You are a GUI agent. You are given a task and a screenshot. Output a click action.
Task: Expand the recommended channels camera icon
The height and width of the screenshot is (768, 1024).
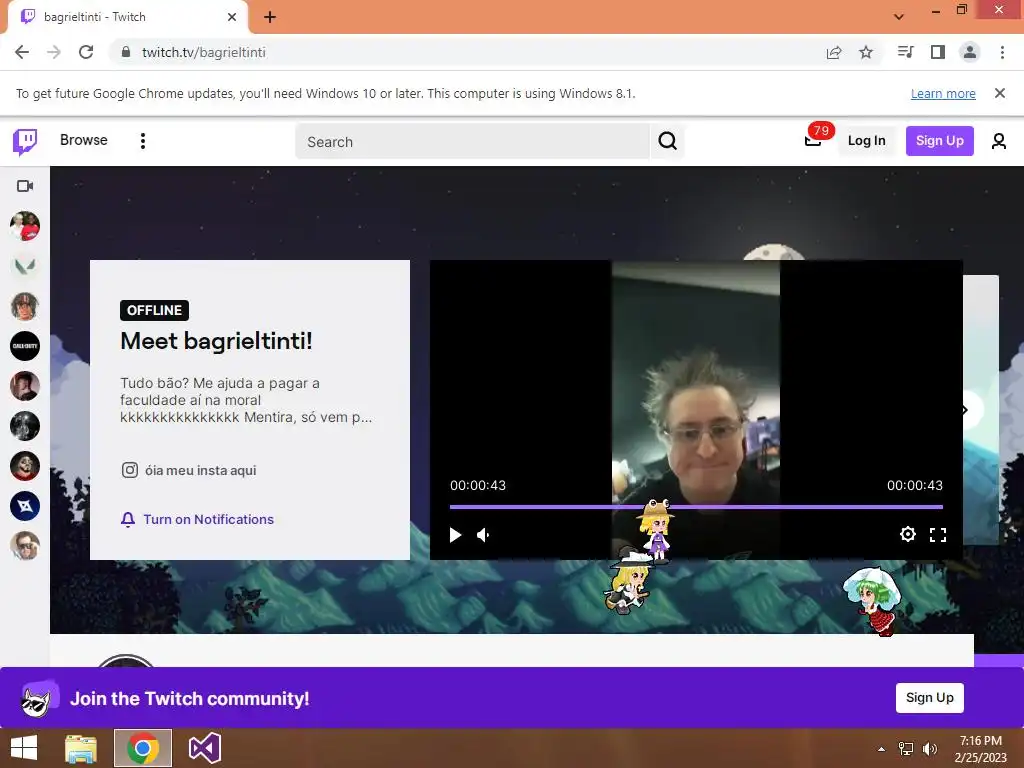point(25,186)
